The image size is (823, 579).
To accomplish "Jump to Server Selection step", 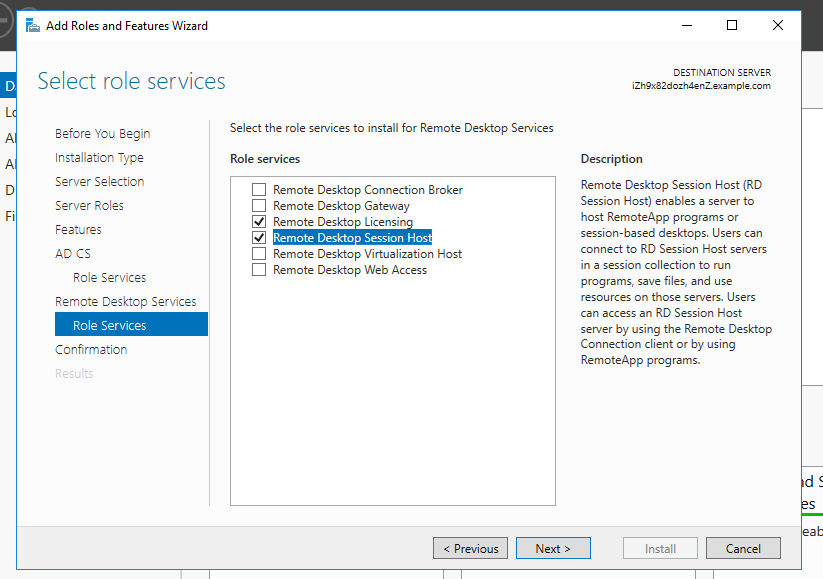I will point(100,182).
